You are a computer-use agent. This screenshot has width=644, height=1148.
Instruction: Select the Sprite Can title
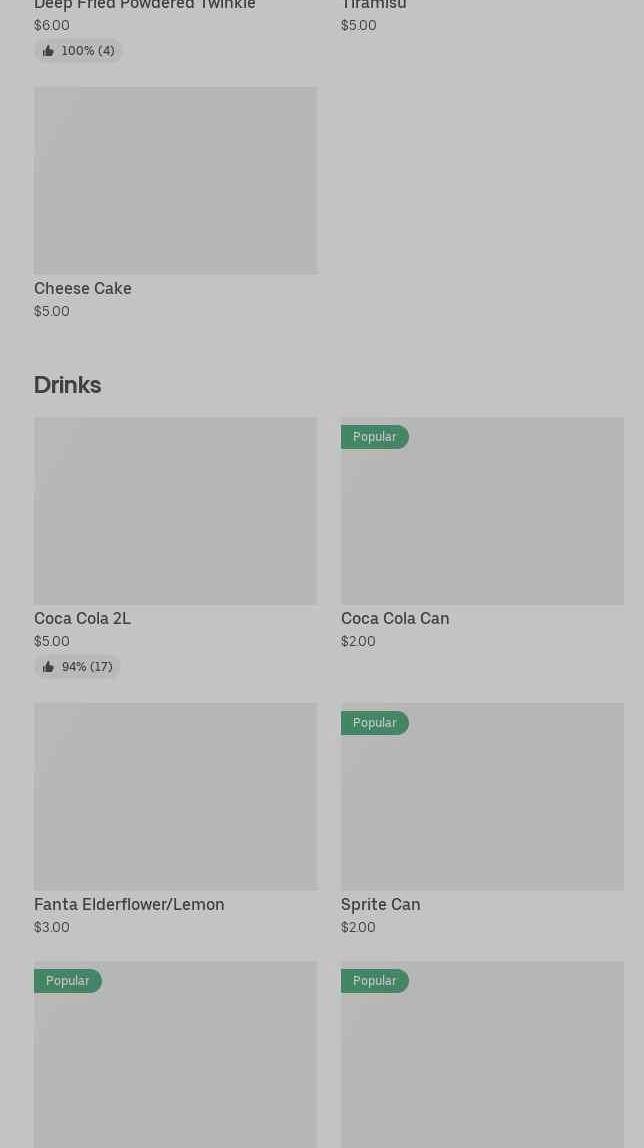pos(380,904)
